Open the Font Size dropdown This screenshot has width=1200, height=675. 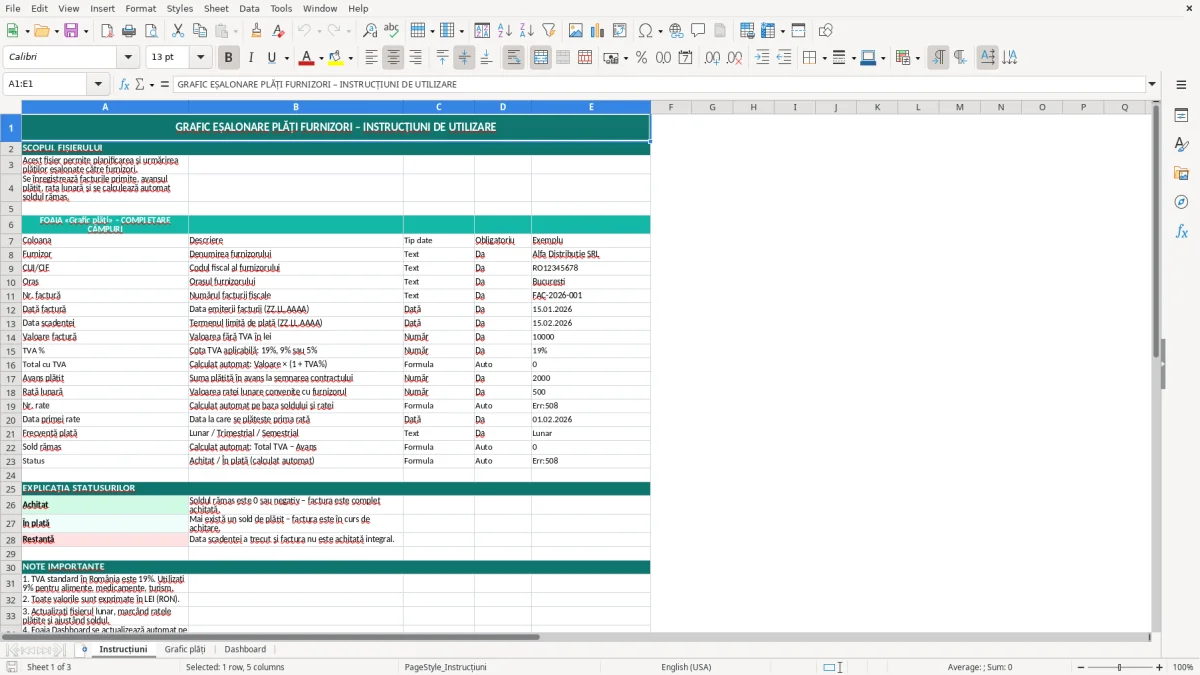(200, 58)
